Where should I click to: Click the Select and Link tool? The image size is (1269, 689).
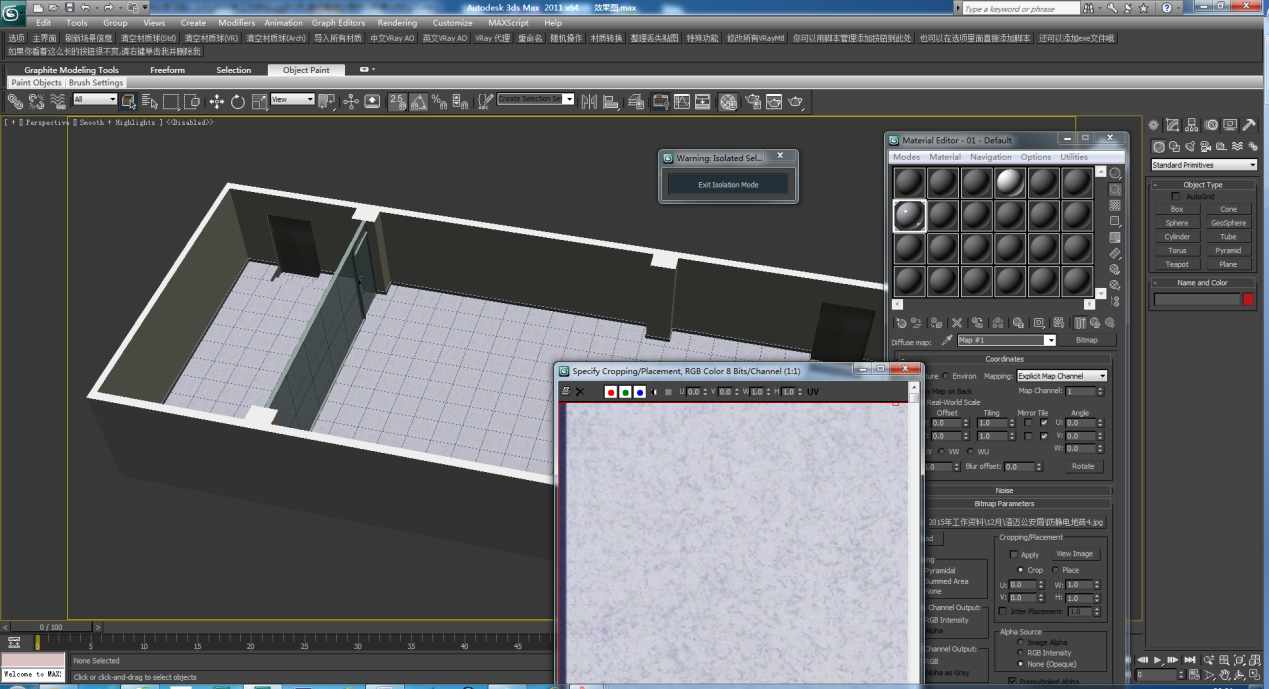pyautogui.click(x=15, y=101)
